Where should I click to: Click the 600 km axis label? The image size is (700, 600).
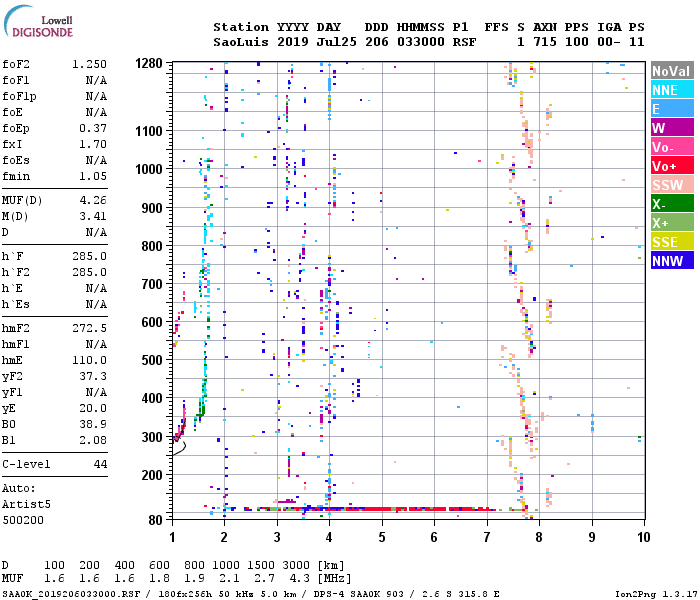pyautogui.click(x=152, y=322)
